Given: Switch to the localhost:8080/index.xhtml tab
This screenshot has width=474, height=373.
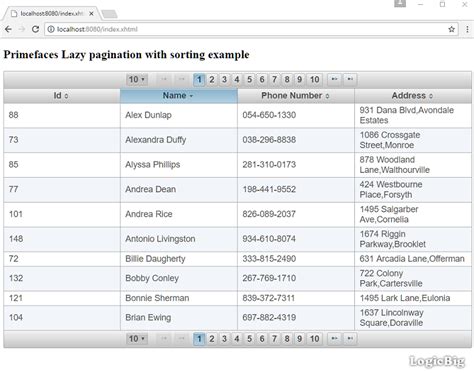Looking at the screenshot, I should click(52, 14).
